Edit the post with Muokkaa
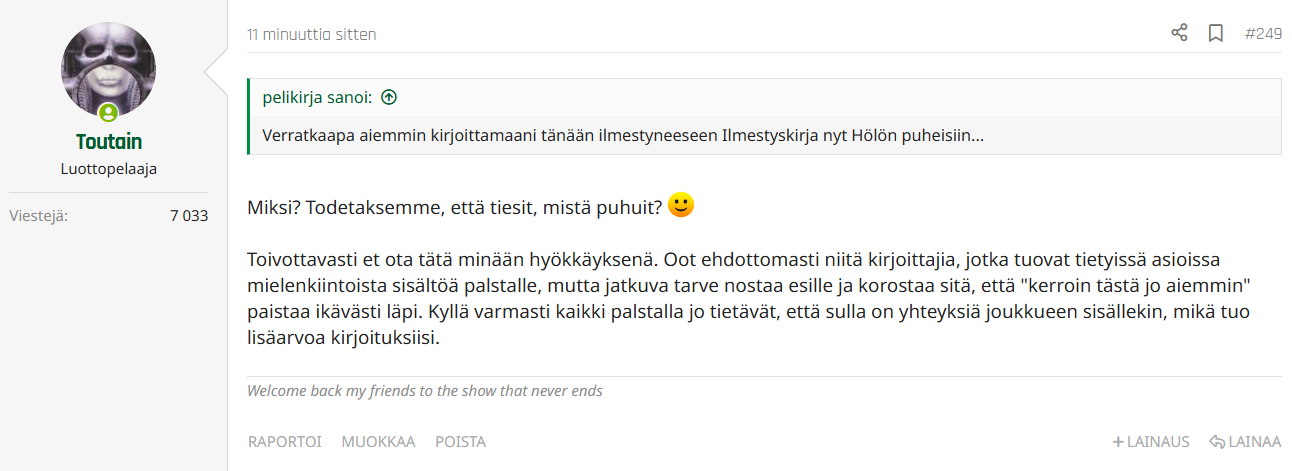1292x471 pixels. [x=378, y=442]
